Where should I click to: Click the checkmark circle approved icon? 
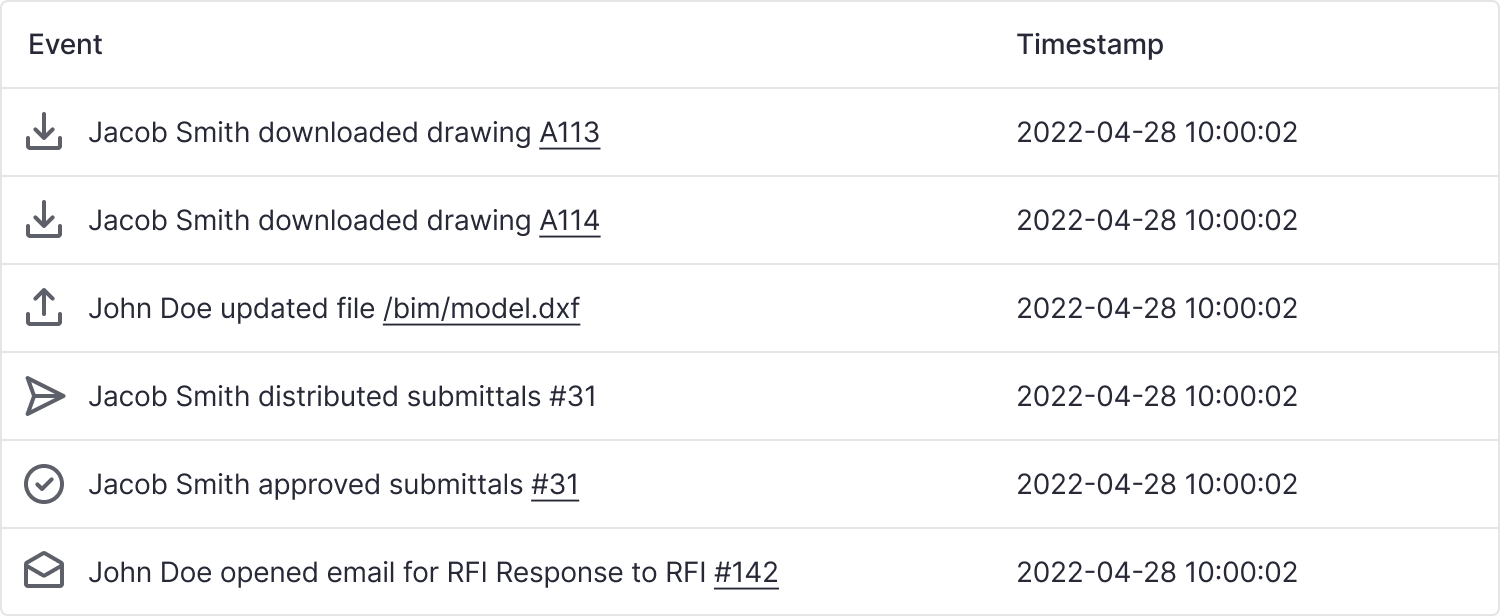coord(43,484)
